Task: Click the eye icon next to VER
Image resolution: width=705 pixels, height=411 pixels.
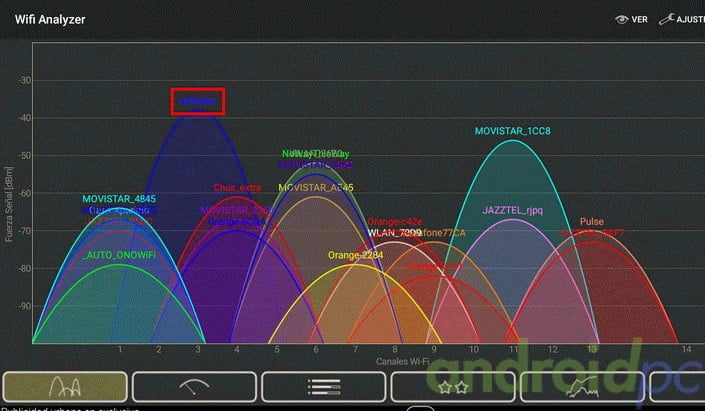Action: 620,19
